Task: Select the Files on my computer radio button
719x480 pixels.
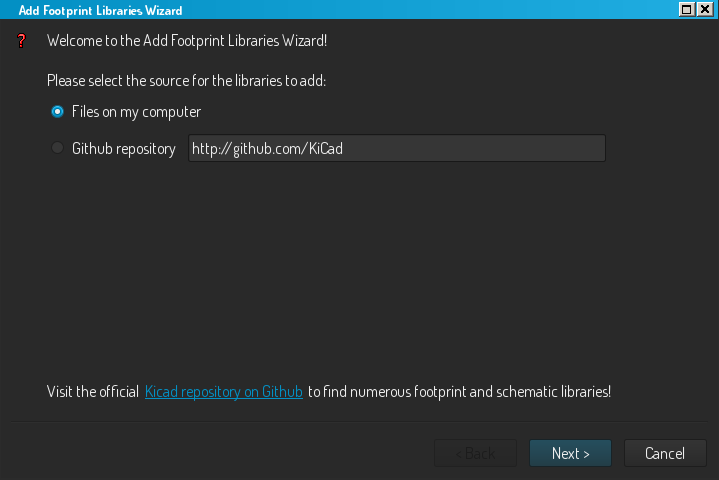Action: 58,112
